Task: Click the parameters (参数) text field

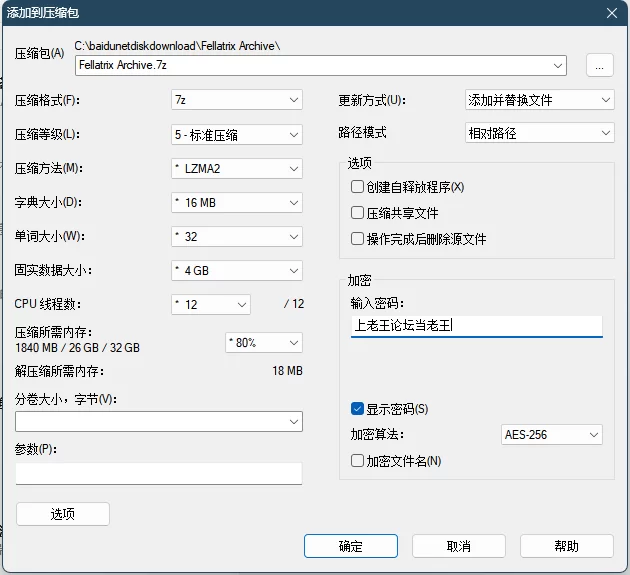Action: (159, 473)
